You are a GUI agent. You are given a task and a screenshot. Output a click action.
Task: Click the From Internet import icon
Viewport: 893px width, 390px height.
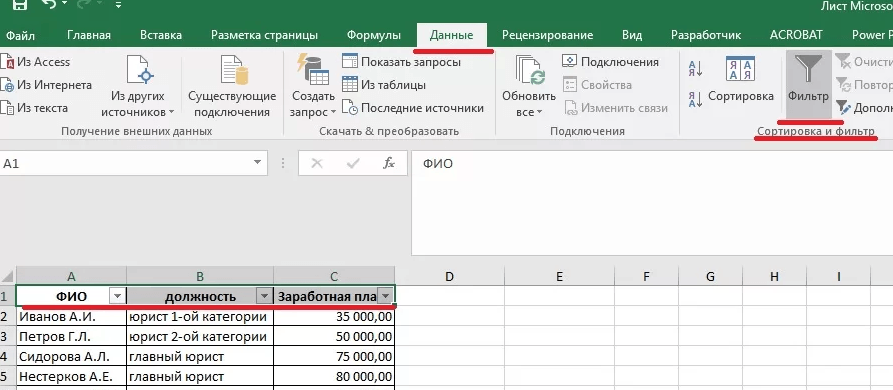coord(7,85)
